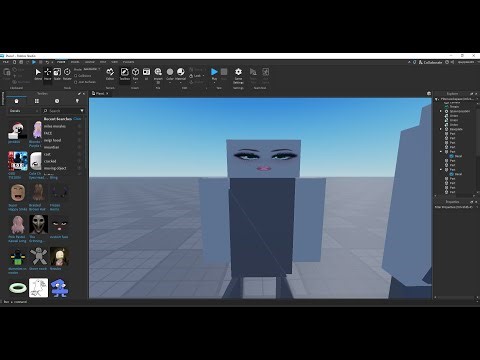Switch to the AVATAR ribbon tab
This screenshot has height=360, width=480.
pyautogui.click(x=90, y=62)
